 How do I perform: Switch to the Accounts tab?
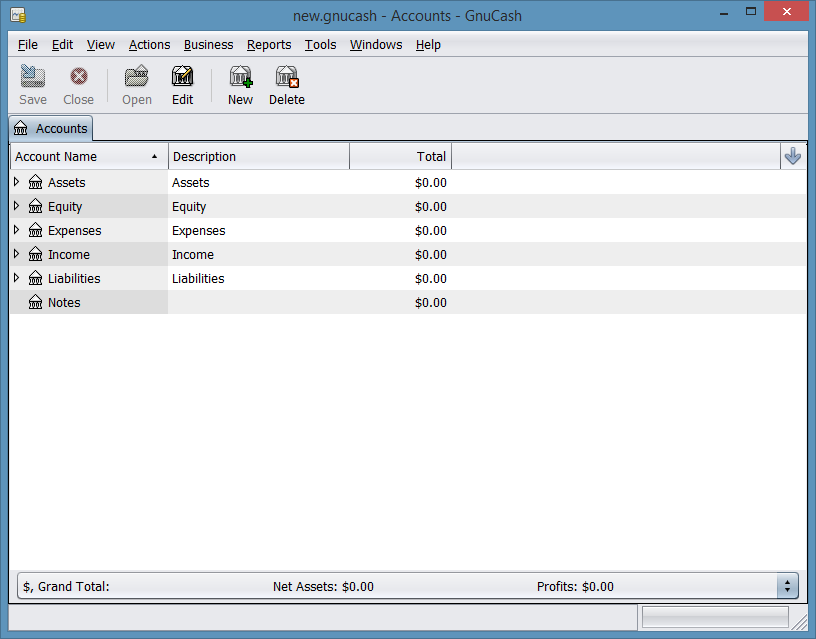(51, 128)
